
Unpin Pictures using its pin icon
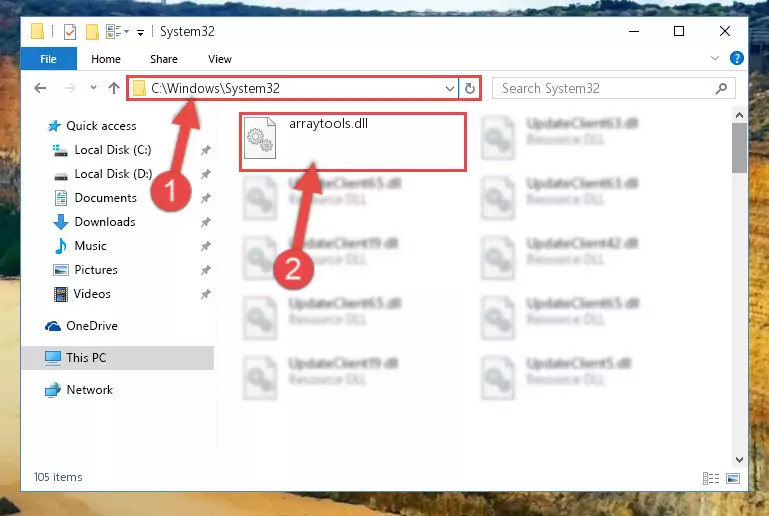pos(205,270)
